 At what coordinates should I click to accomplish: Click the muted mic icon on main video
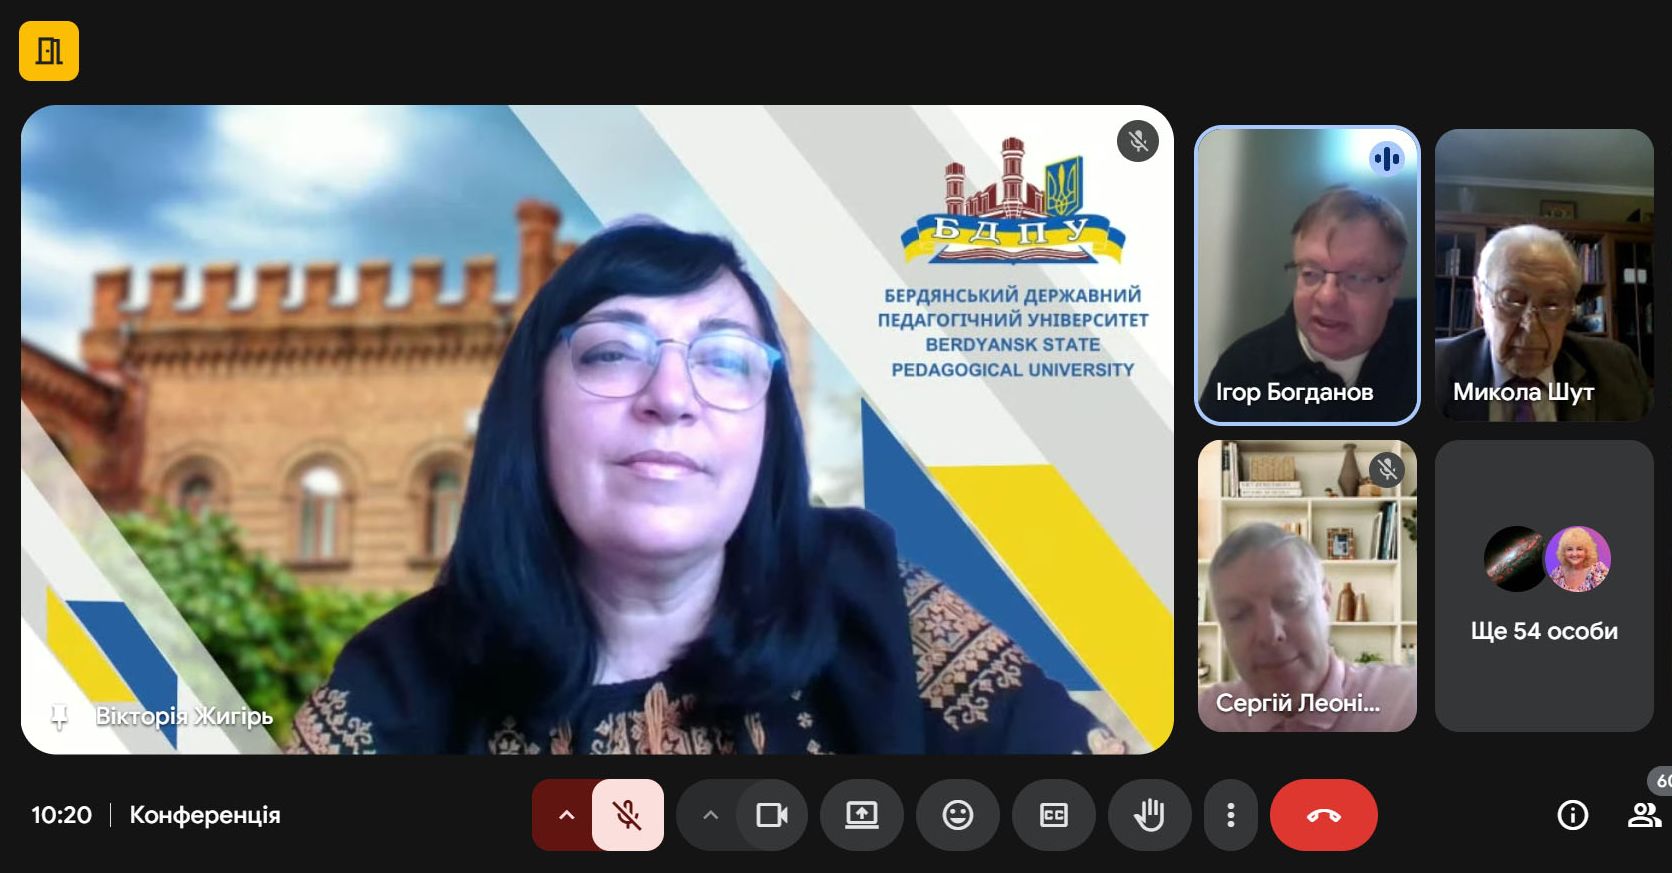point(1137,141)
